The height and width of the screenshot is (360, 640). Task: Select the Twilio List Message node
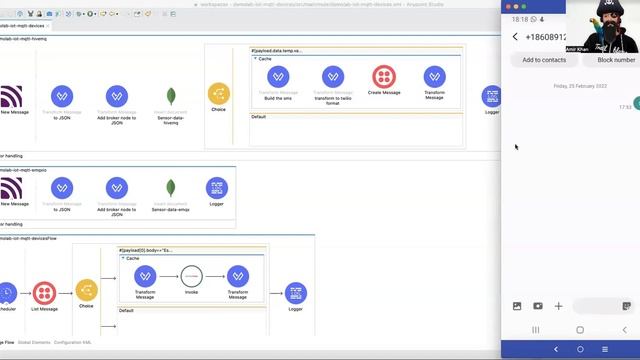pos(44,293)
